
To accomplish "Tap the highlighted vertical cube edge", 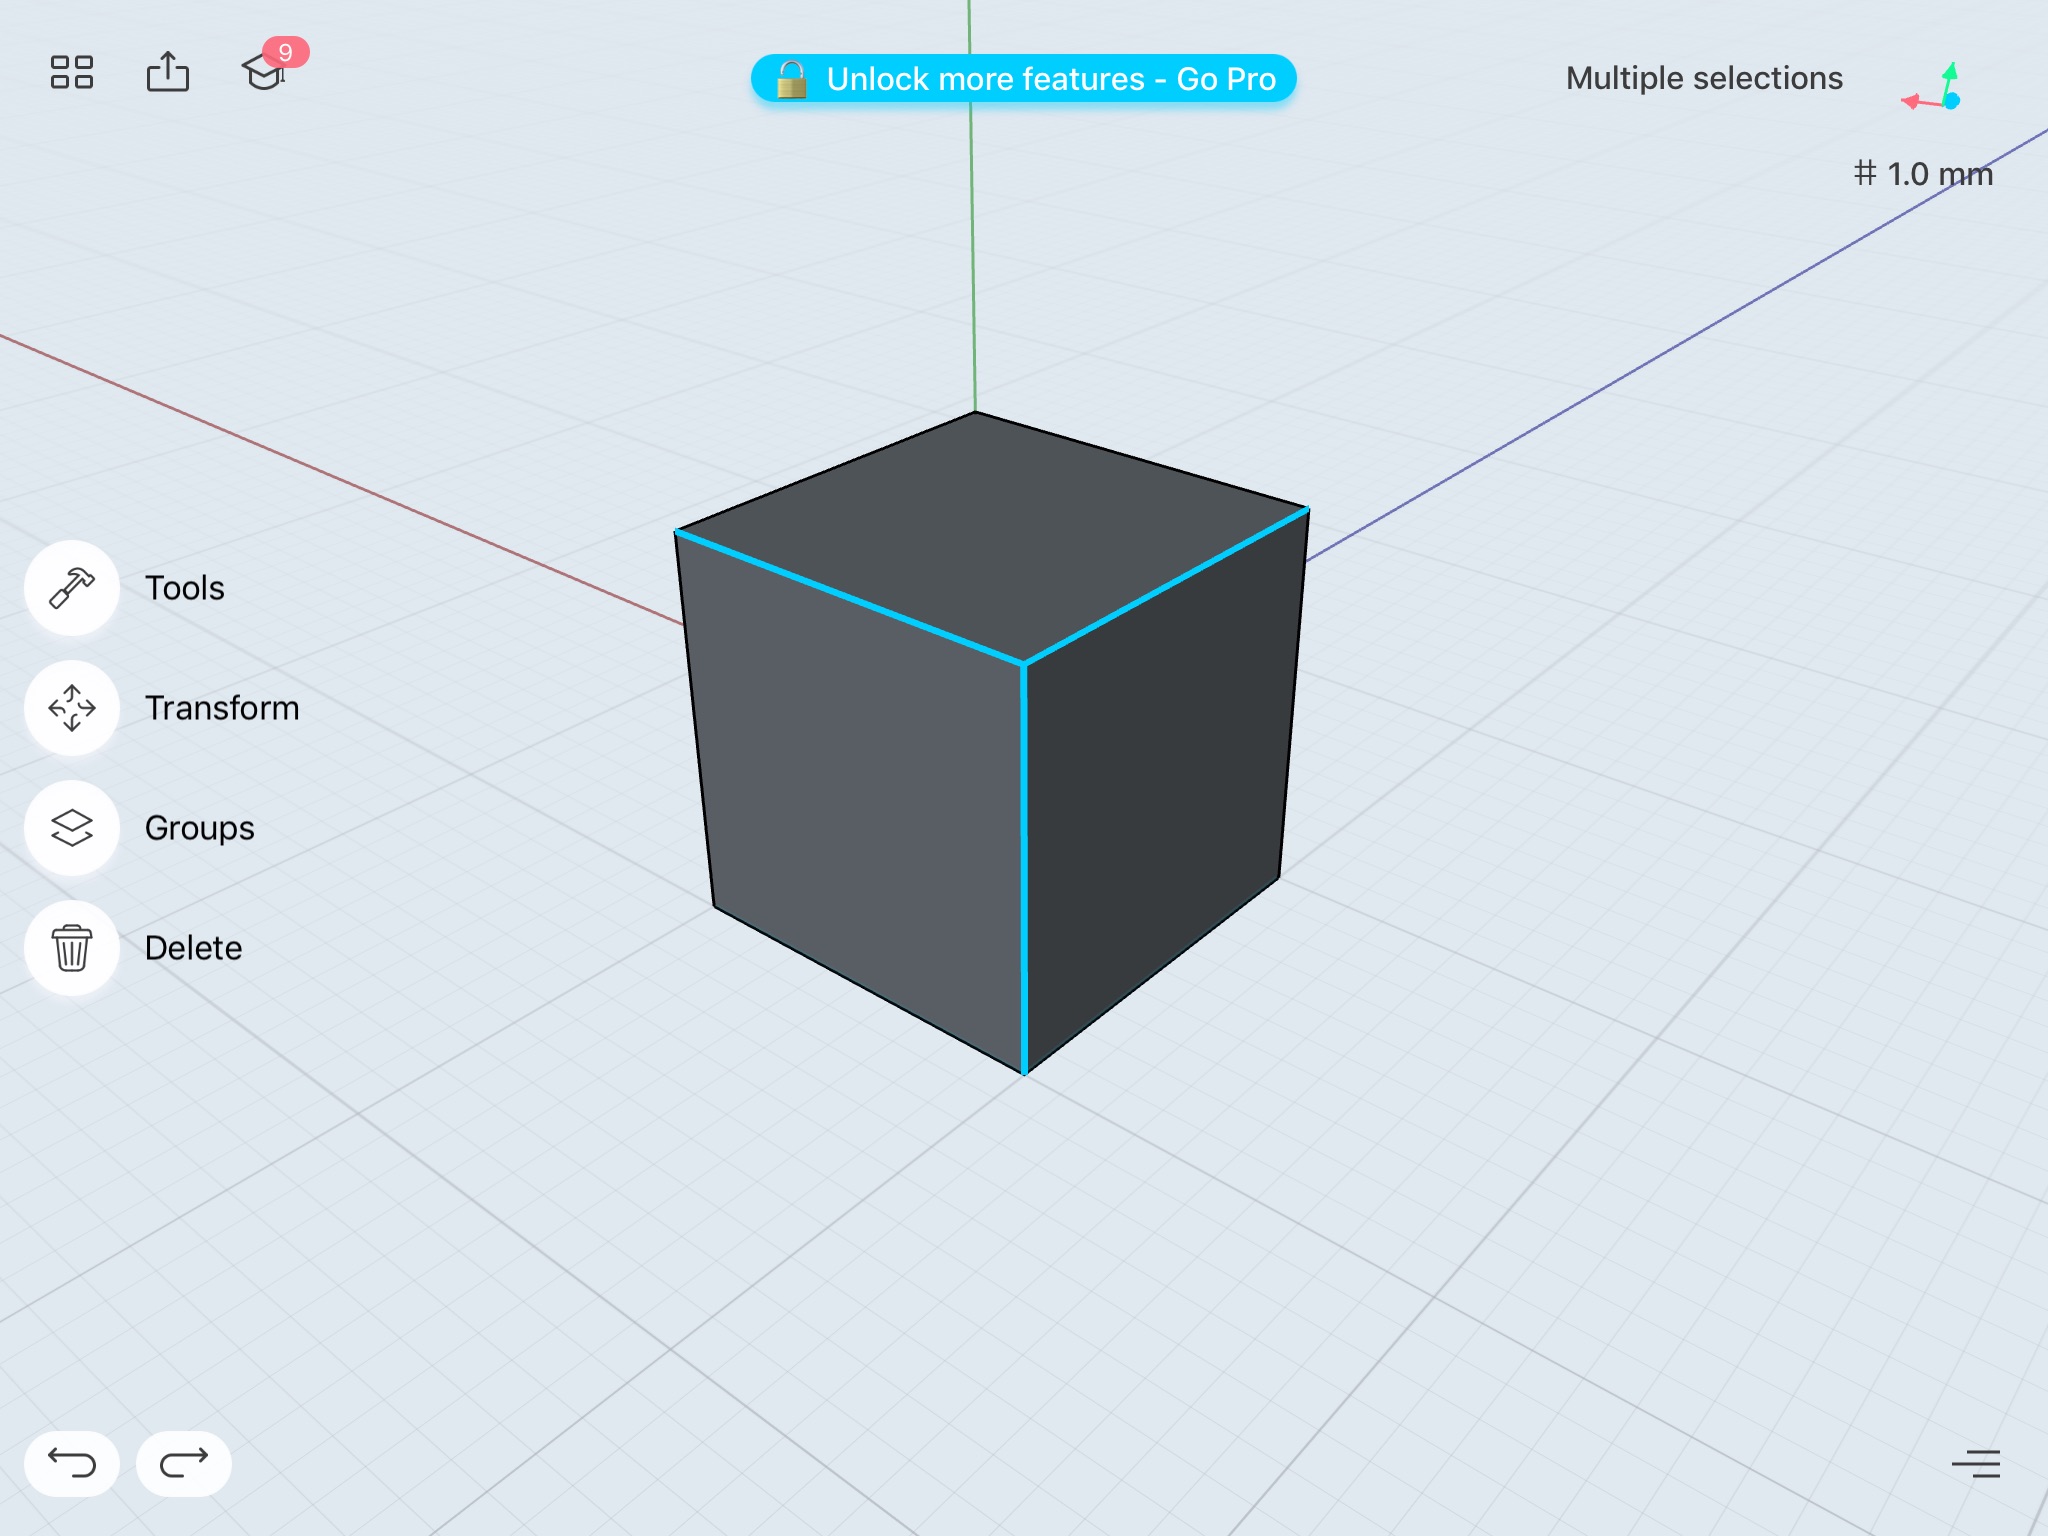I will [1024, 870].
